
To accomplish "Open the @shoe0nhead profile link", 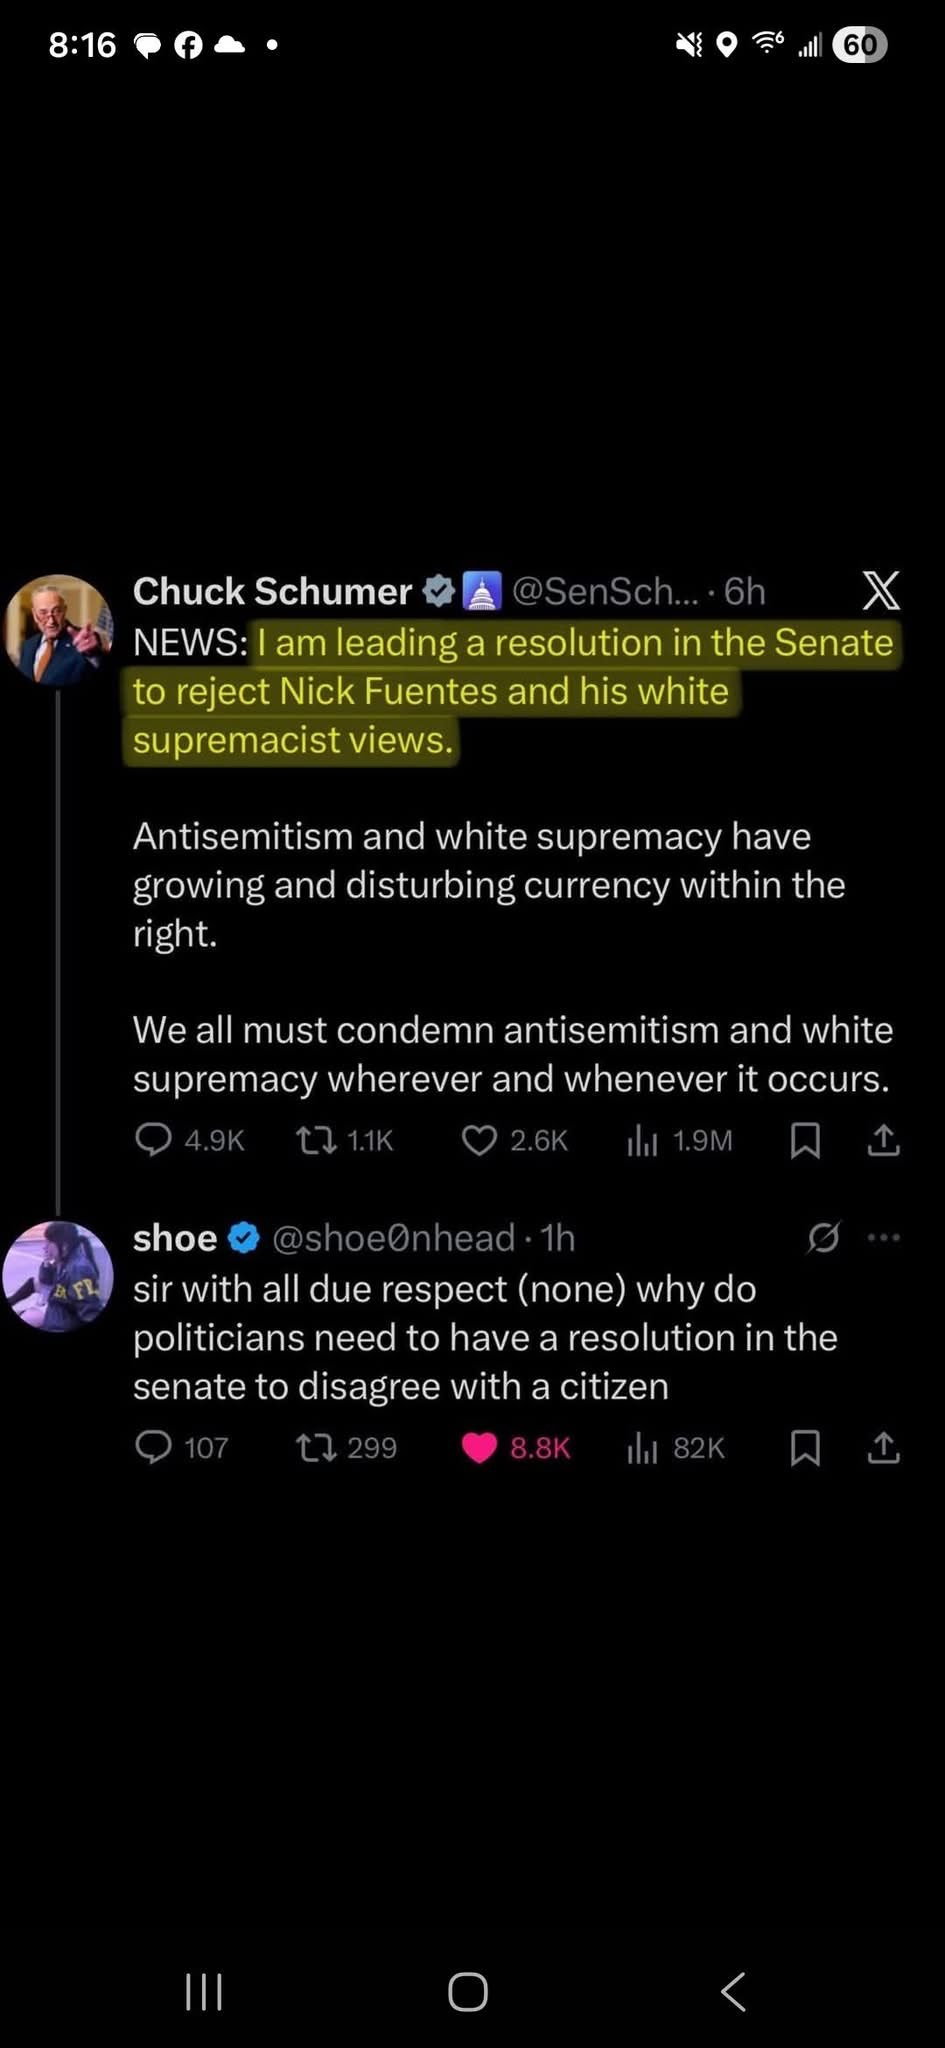I will (393, 1238).
